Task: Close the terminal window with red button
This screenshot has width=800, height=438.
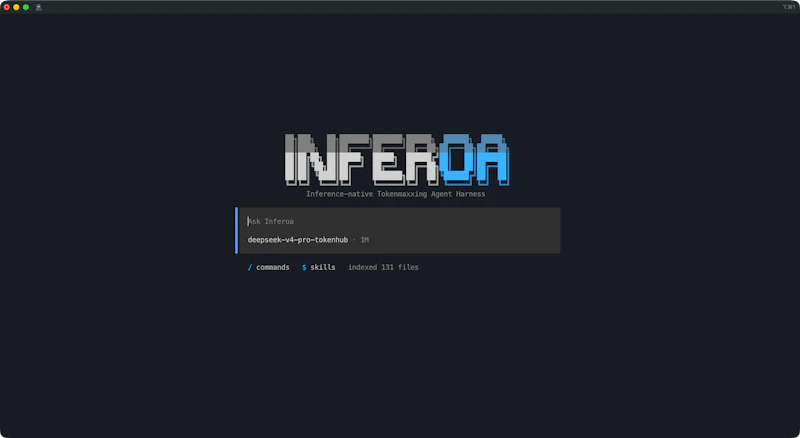Action: 7,7
